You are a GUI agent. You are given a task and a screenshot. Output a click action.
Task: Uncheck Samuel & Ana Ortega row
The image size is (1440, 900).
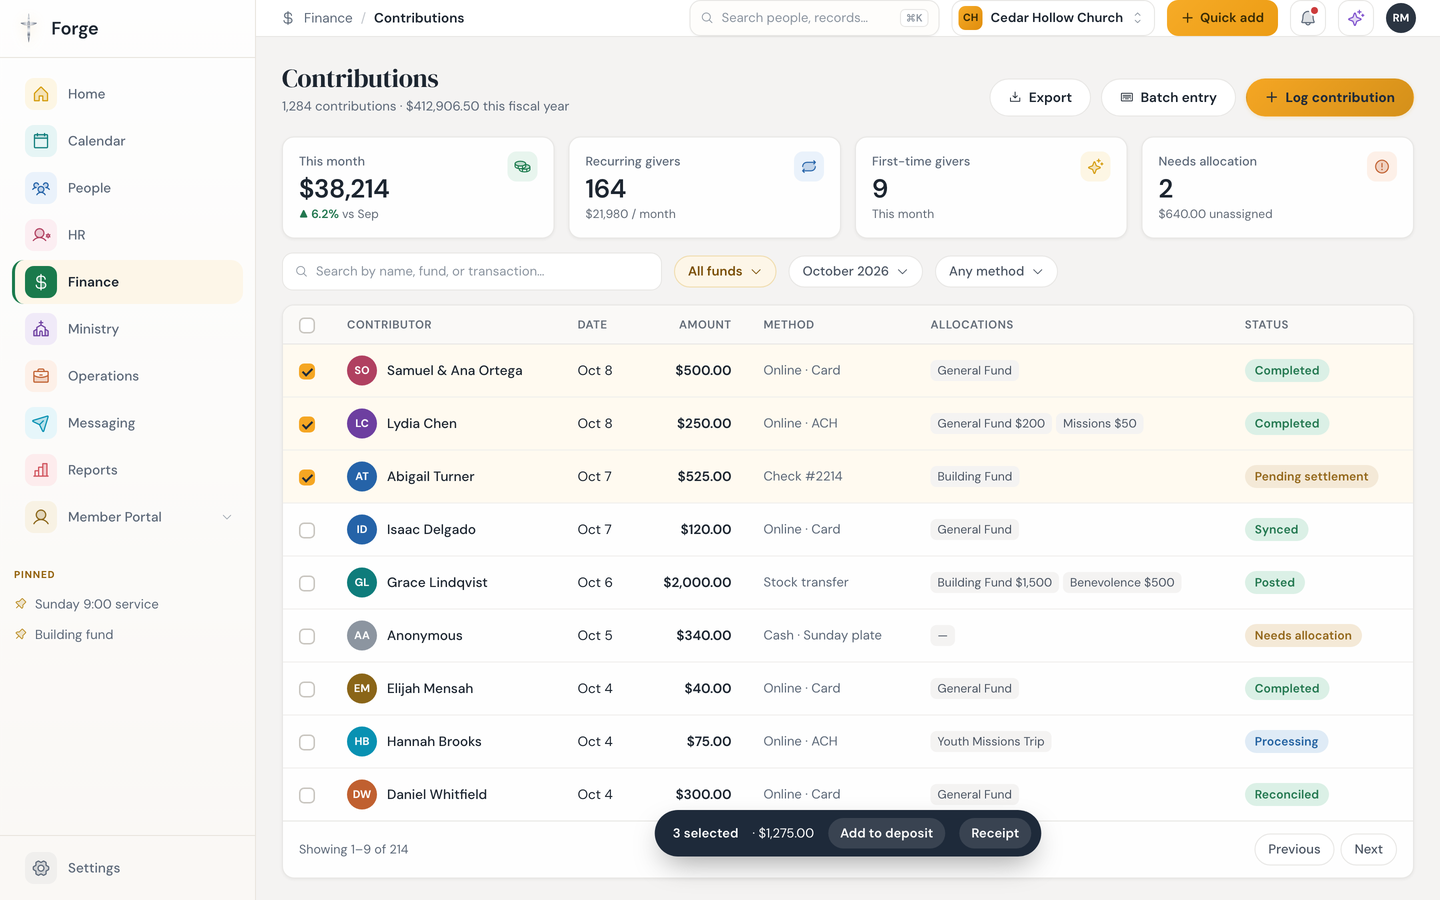(307, 371)
